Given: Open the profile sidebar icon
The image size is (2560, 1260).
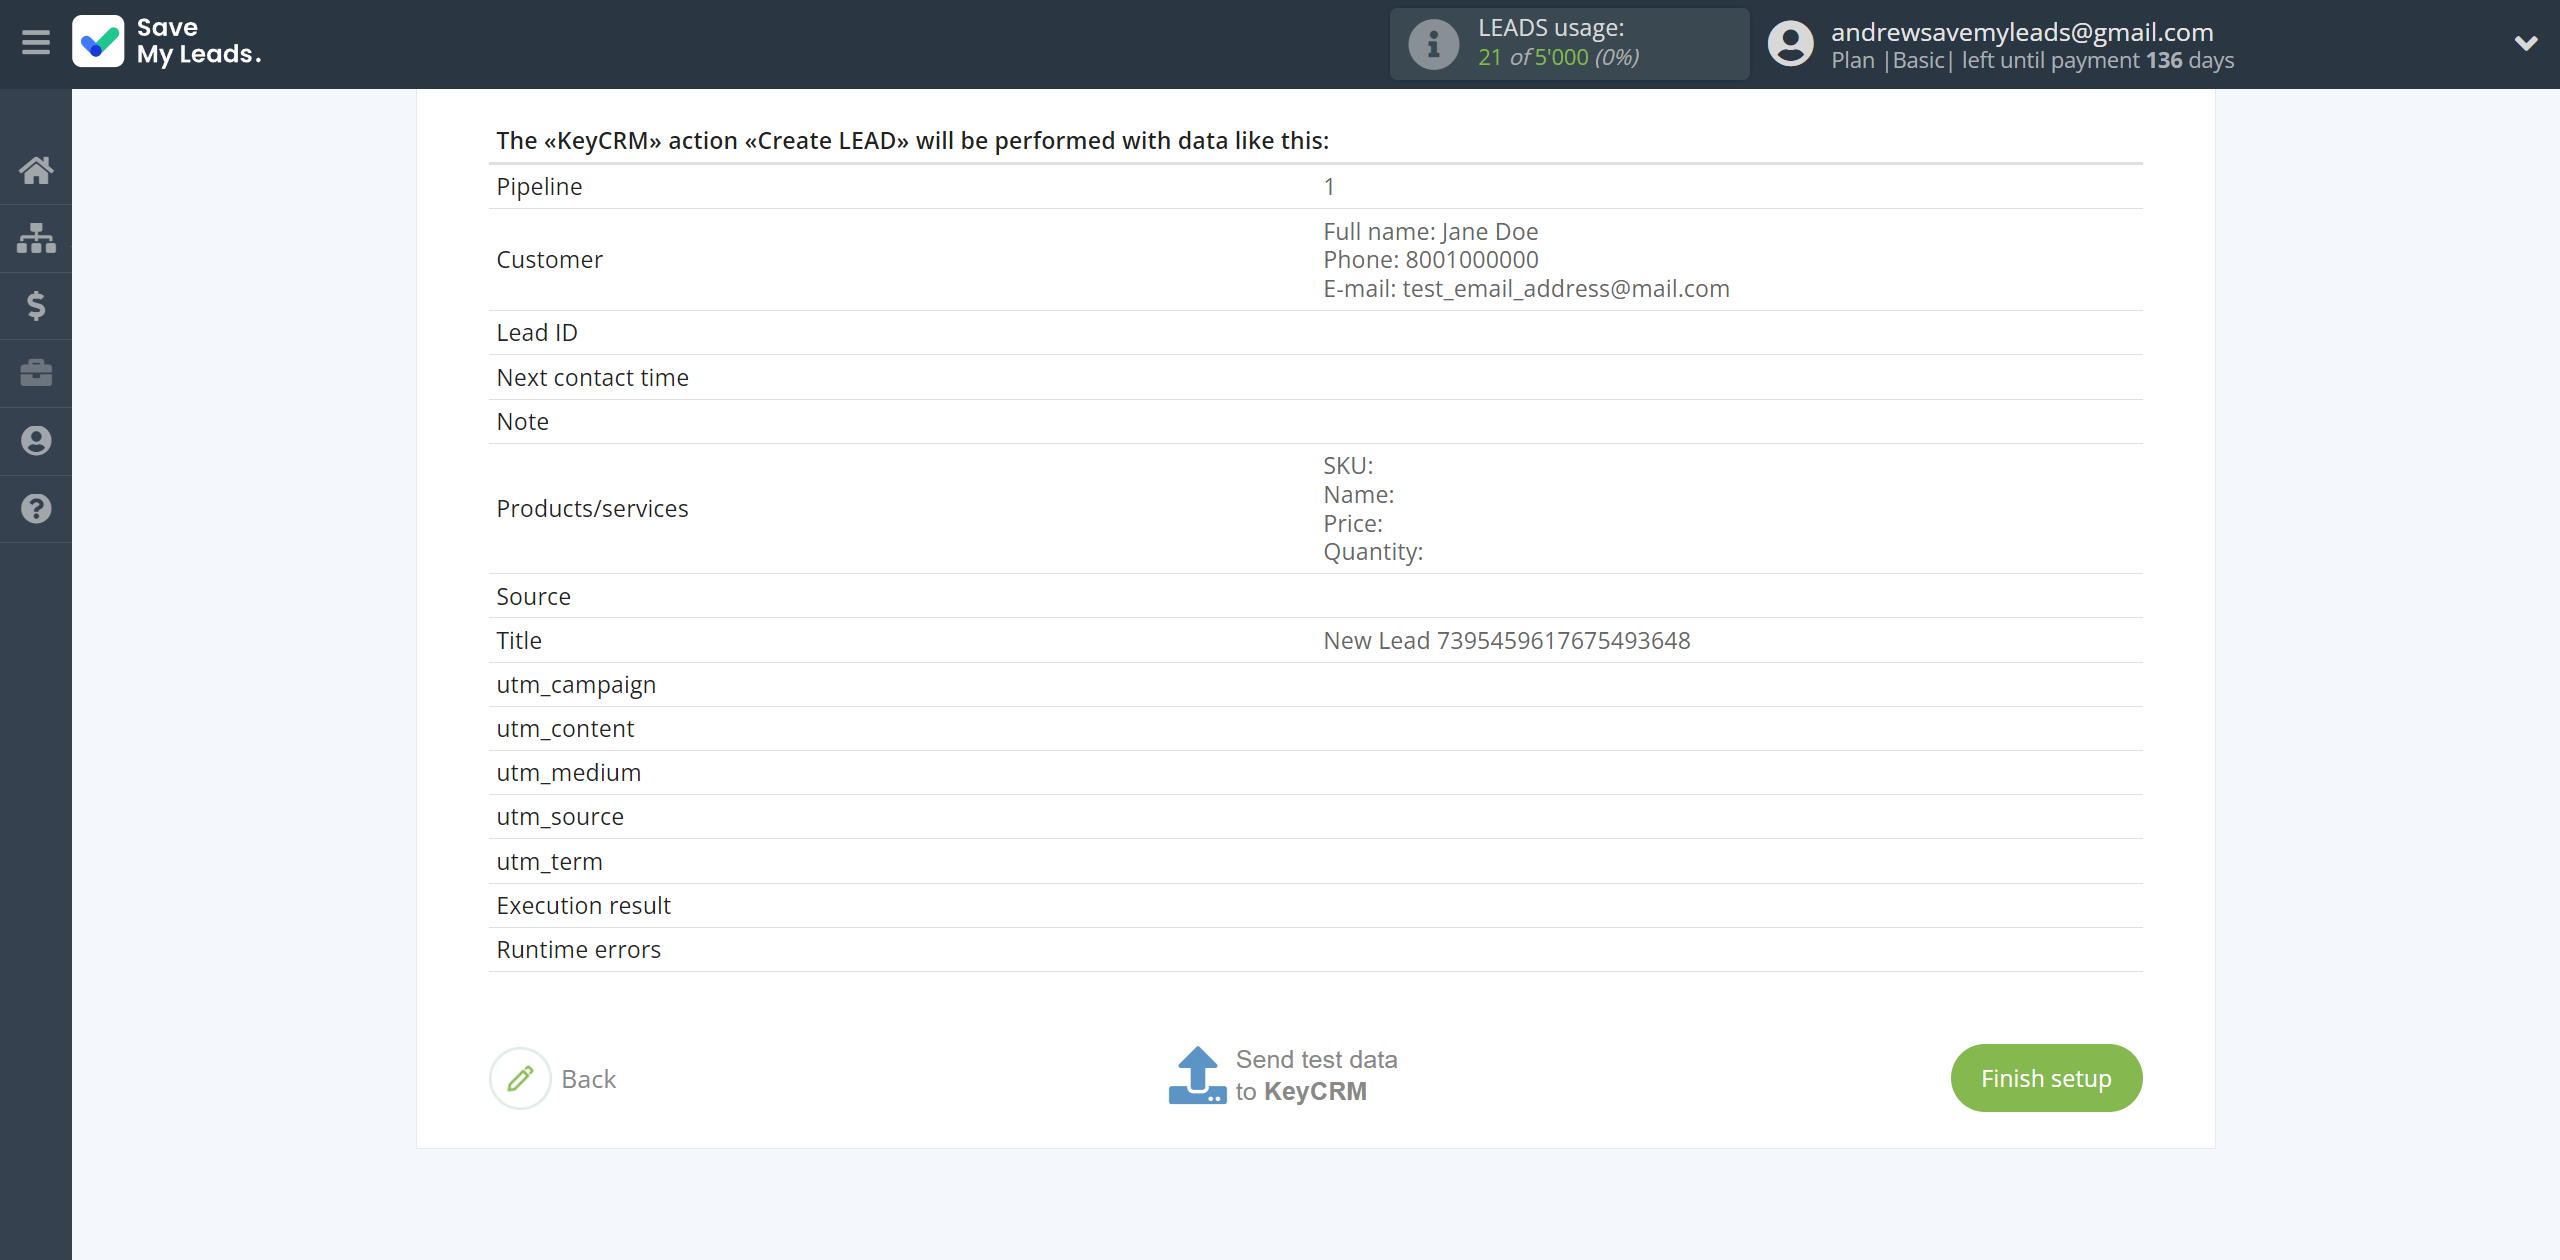Looking at the screenshot, I should [x=36, y=441].
